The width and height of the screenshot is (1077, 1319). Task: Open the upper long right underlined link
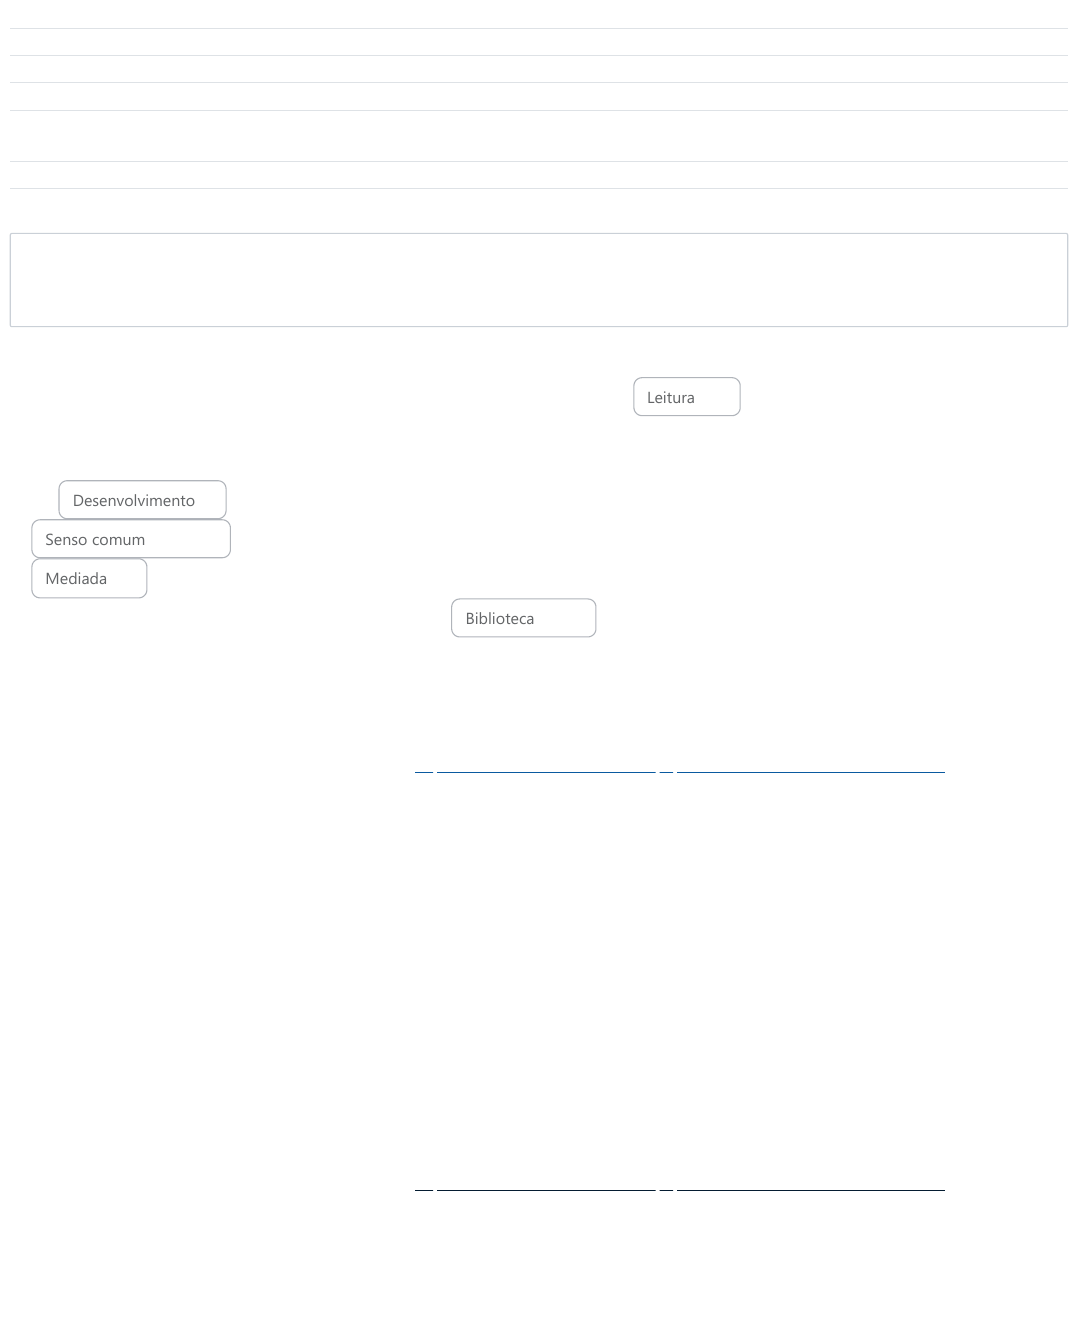[x=810, y=771]
